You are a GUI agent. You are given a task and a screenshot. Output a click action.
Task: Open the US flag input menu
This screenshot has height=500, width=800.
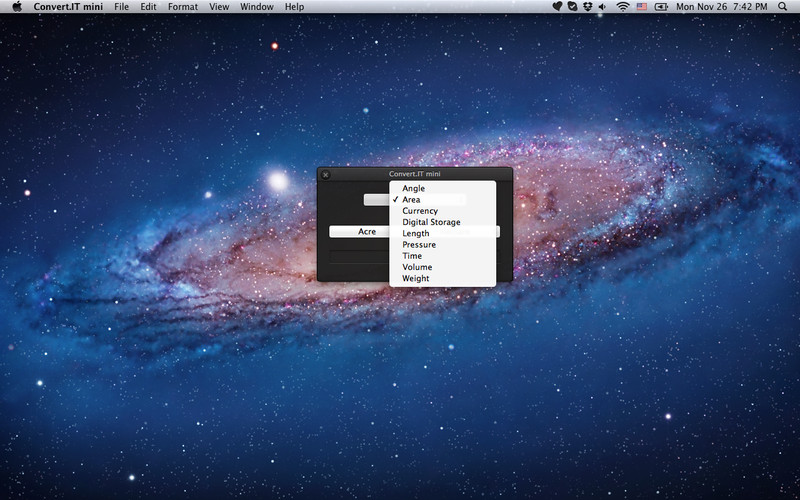[x=642, y=7]
